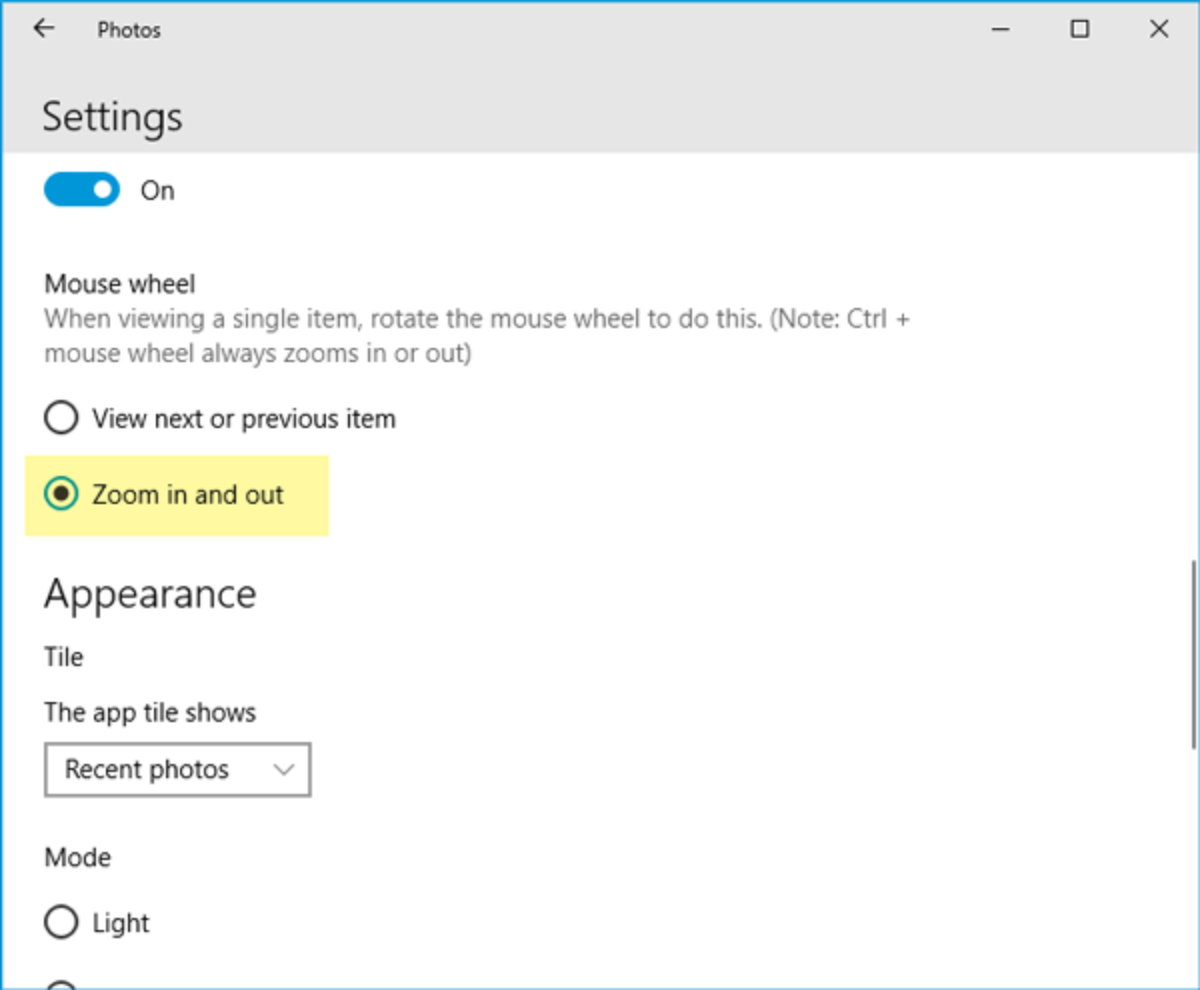Select the partially visible radio below Light
This screenshot has width=1200, height=990.
61,984
